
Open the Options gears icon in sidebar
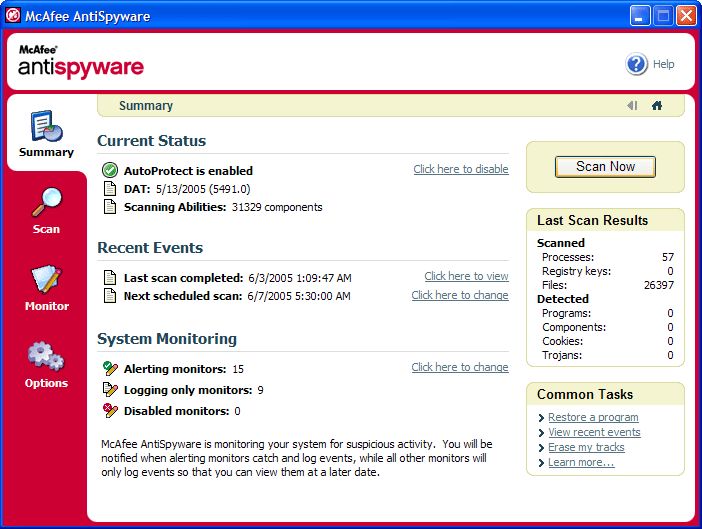coord(46,357)
